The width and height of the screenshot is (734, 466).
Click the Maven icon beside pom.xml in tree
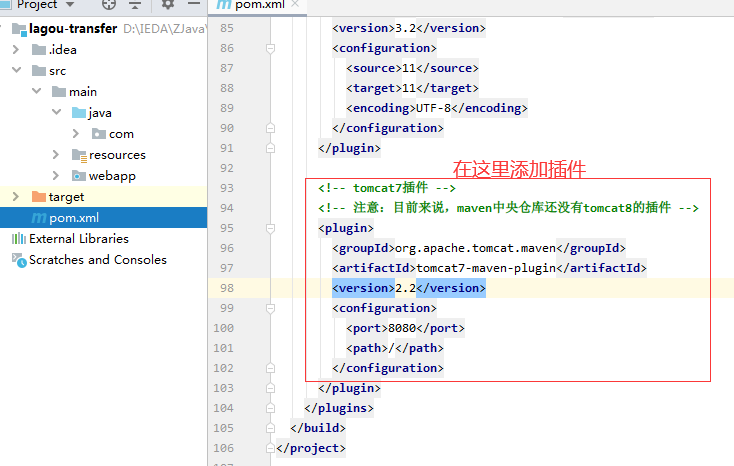[x=39, y=218]
